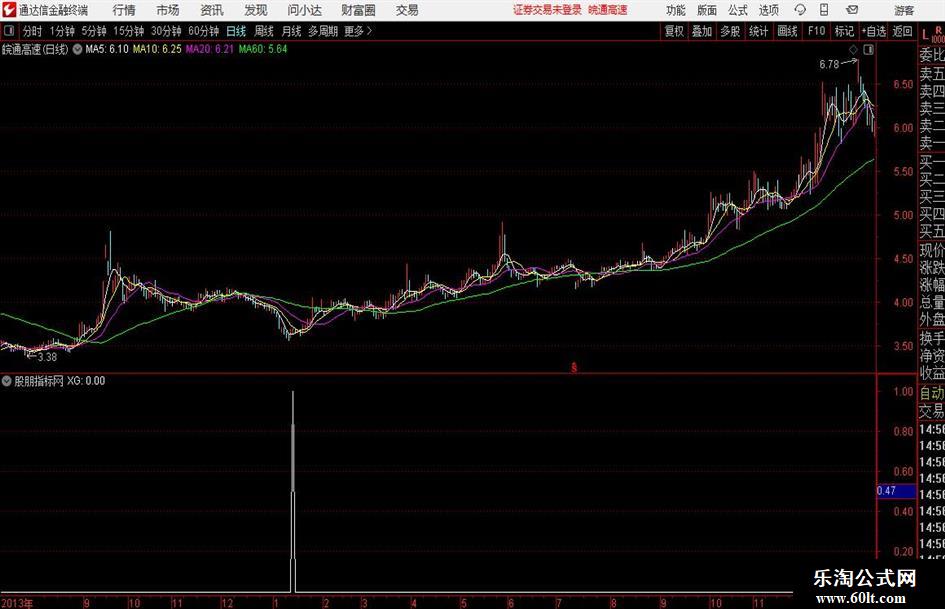This screenshot has width=945, height=609.
Task: Click the 6.78 high price label
Action: 829,64
